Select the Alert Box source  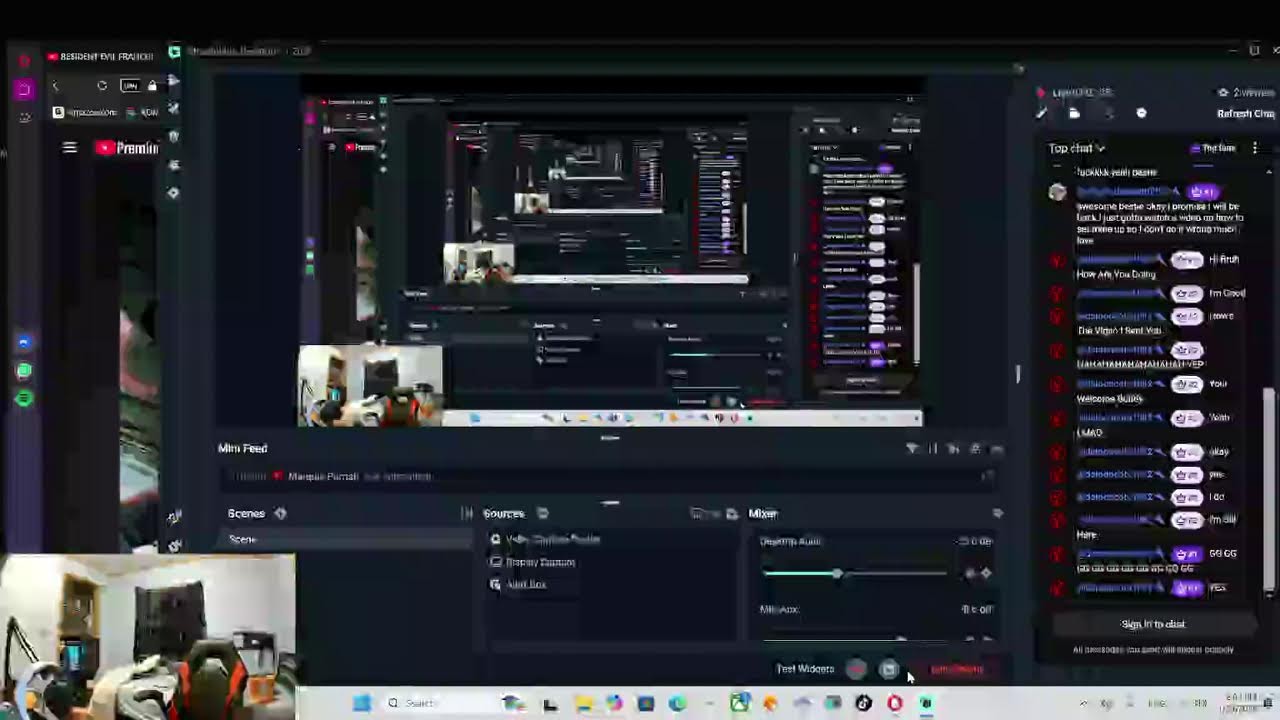tap(518, 585)
